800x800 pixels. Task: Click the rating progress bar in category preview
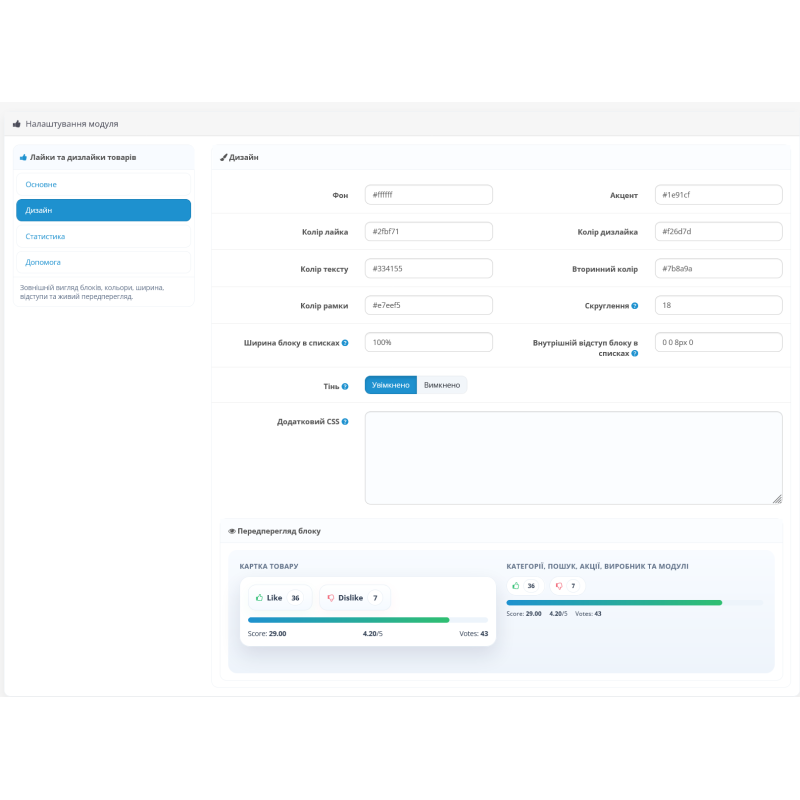click(x=635, y=603)
